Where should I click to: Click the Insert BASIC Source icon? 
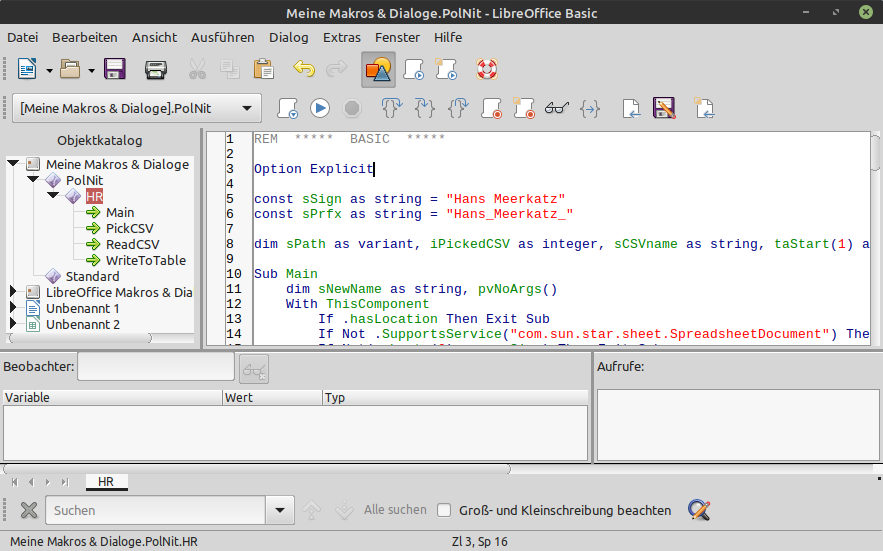point(631,108)
